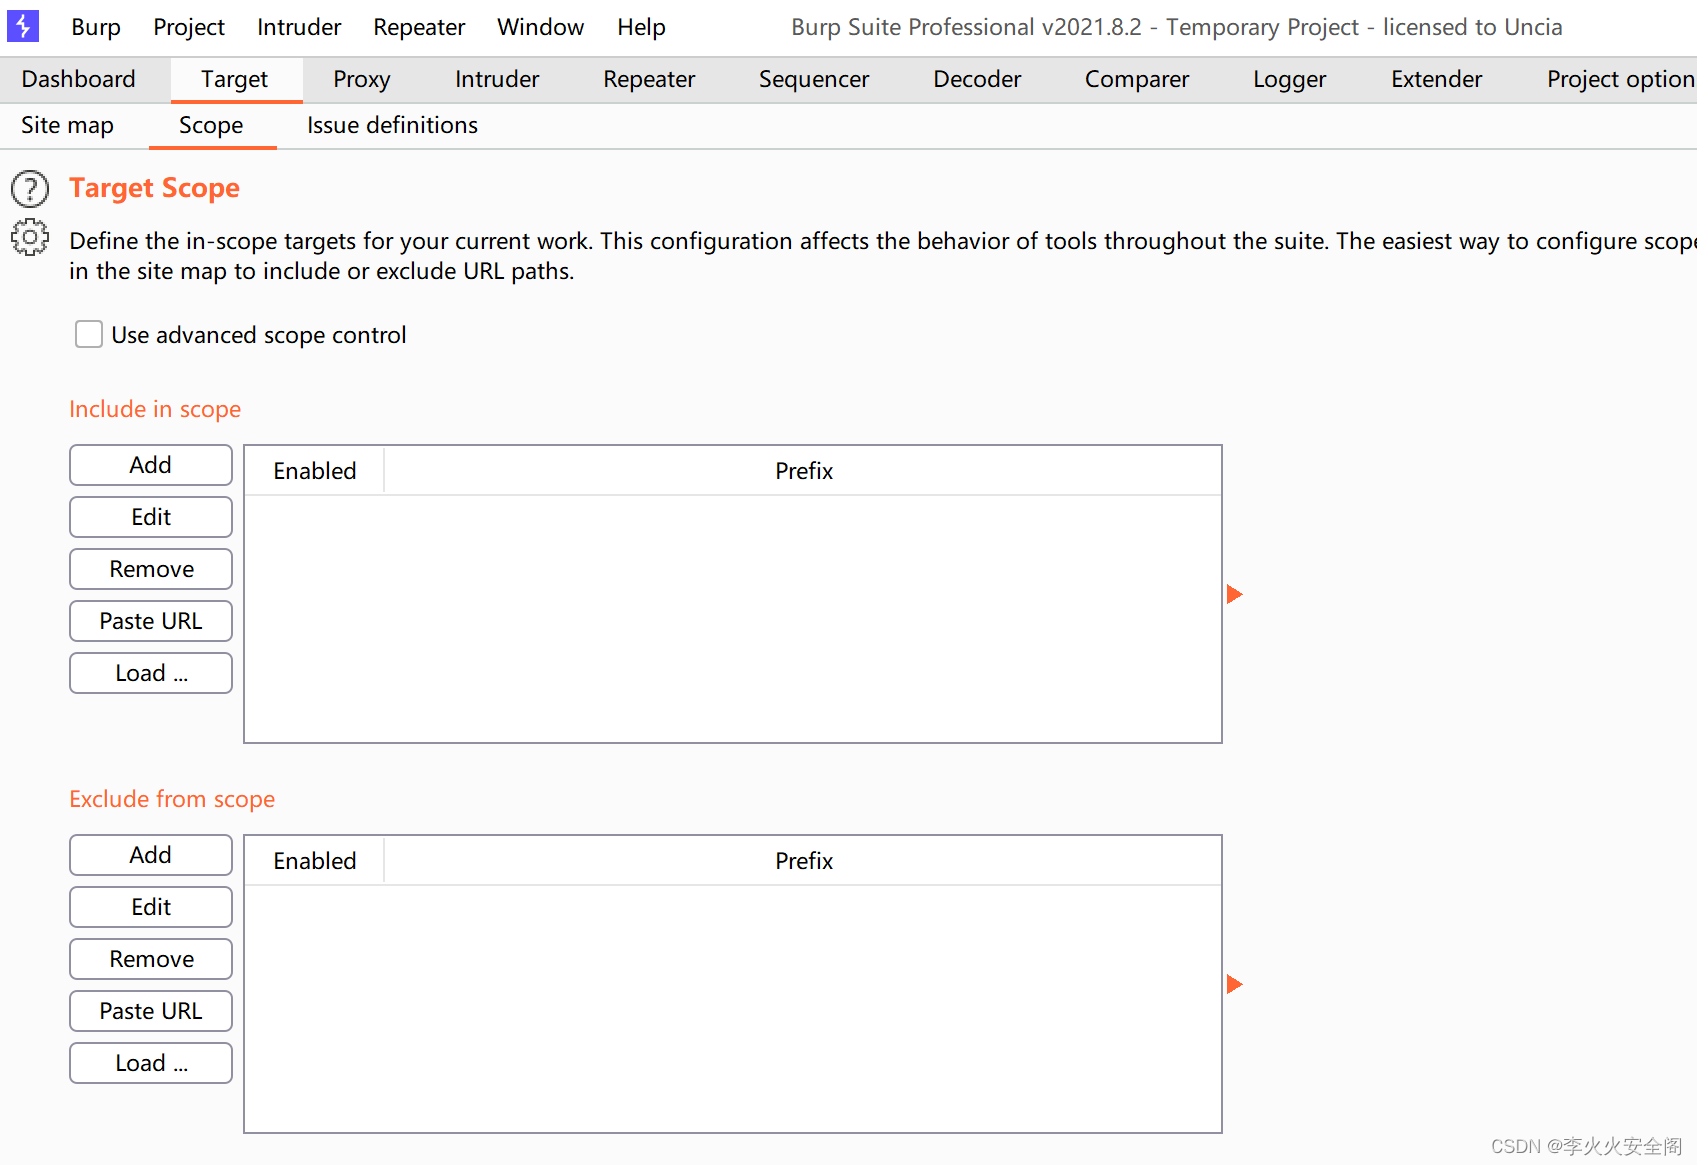
Task: Select the Target tab
Action: point(235,79)
